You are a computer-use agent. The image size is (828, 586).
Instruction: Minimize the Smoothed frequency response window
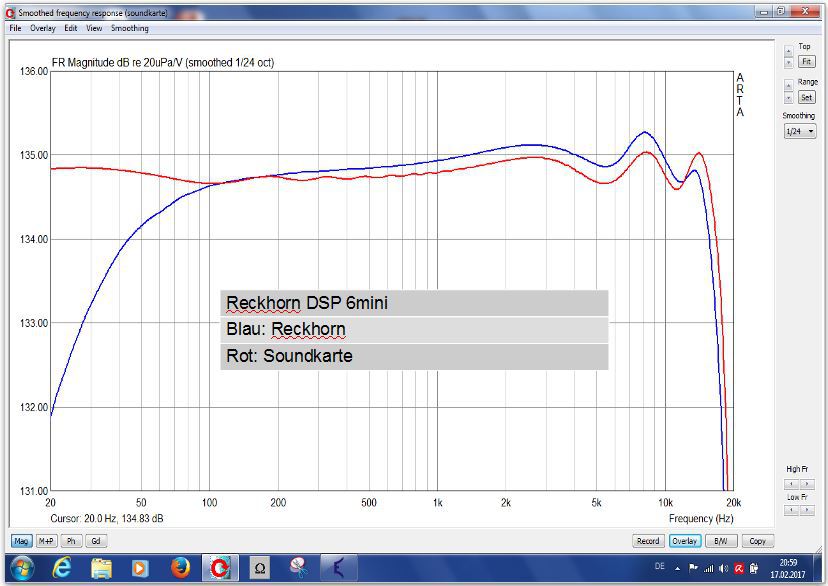click(x=764, y=11)
